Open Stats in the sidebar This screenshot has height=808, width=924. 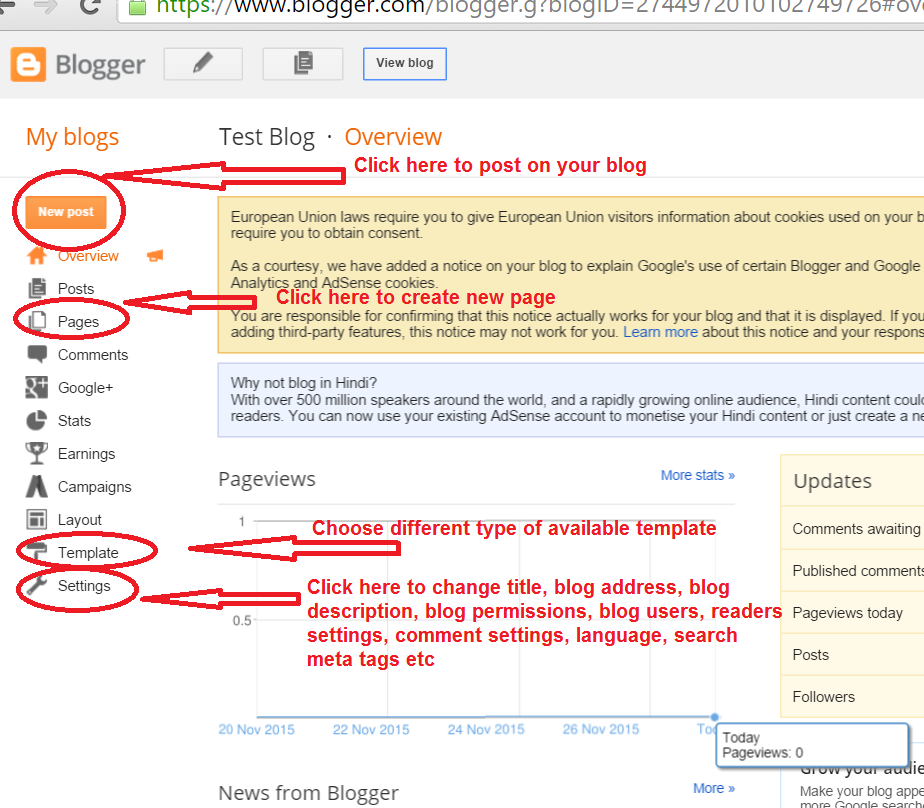pos(74,421)
